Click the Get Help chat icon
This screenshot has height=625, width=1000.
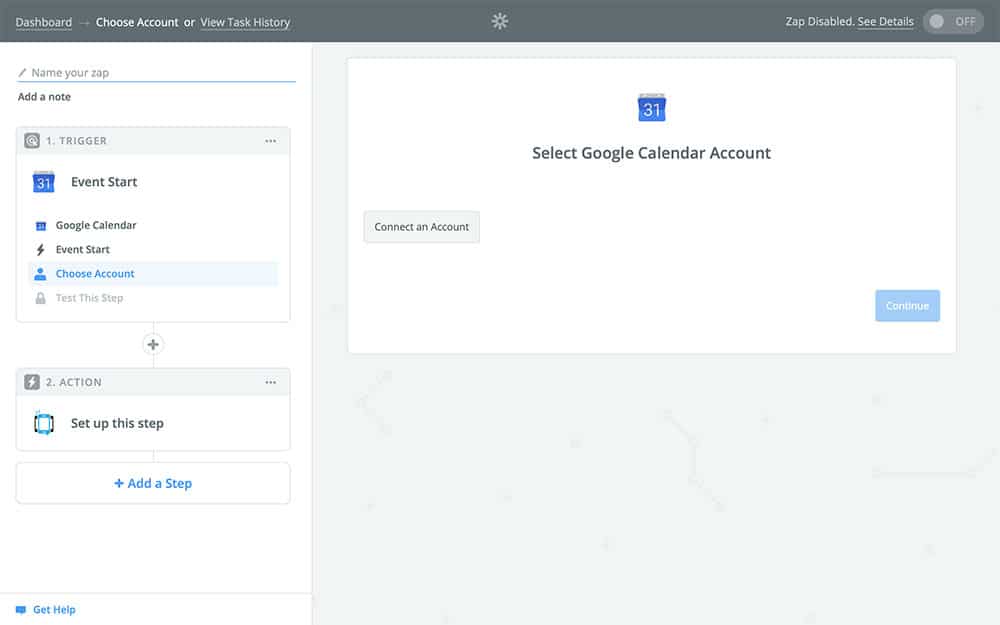pyautogui.click(x=21, y=610)
